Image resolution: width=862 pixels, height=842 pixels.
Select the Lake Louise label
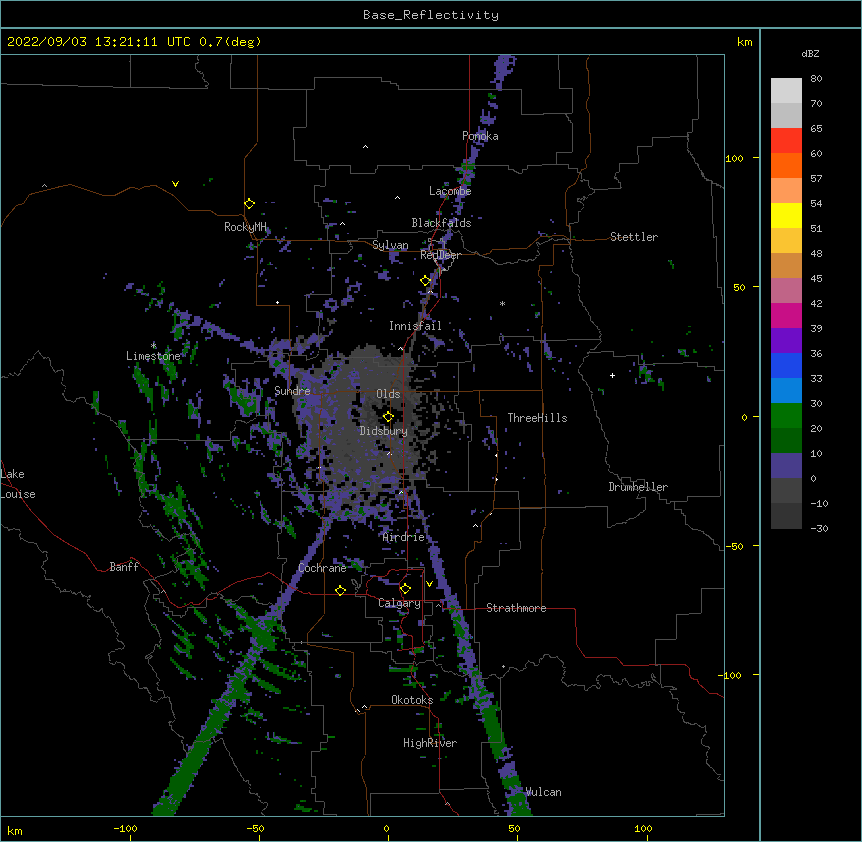pyautogui.click(x=18, y=484)
